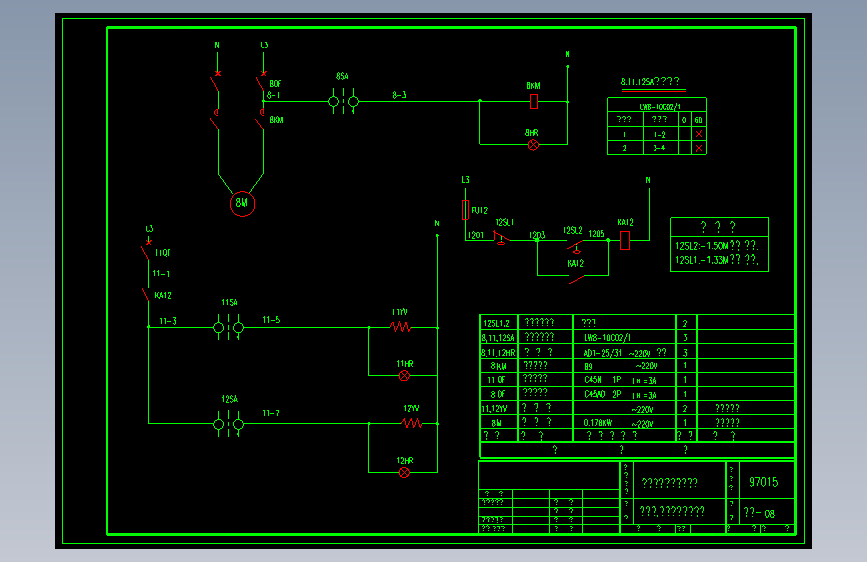
Task: Click drawing number 97015 in title block
Action: [764, 482]
